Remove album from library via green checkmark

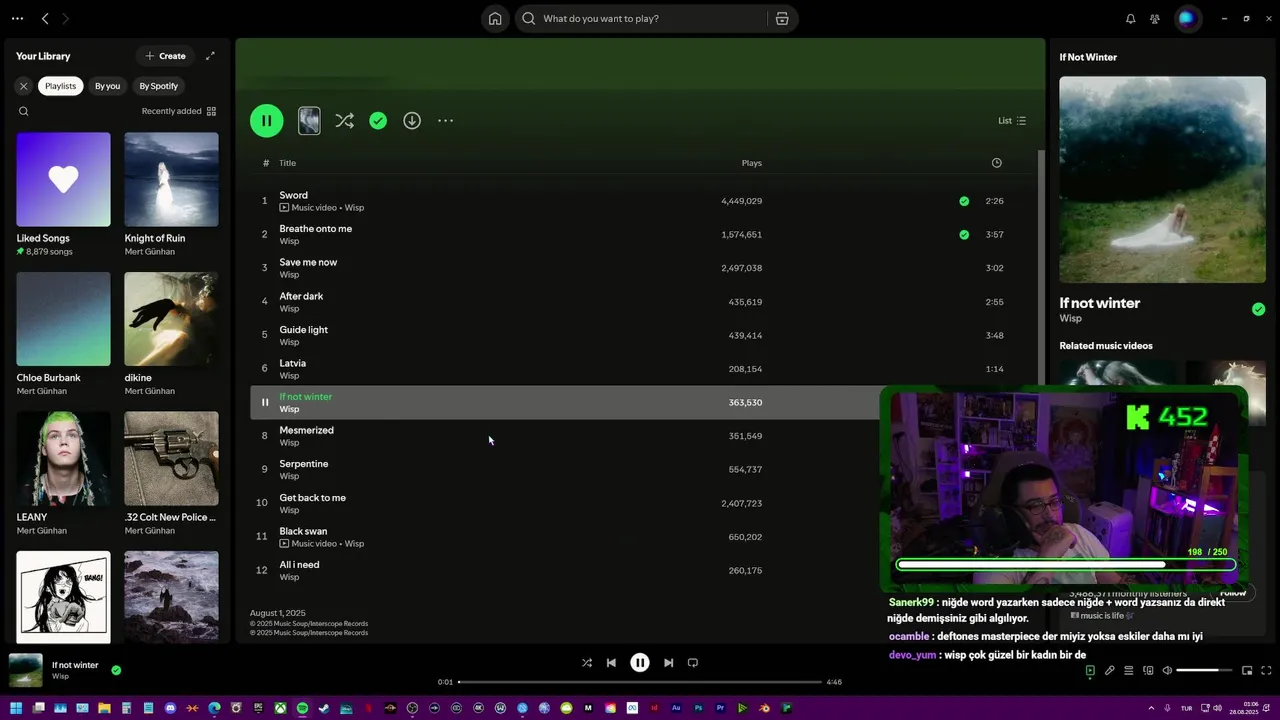(378, 120)
